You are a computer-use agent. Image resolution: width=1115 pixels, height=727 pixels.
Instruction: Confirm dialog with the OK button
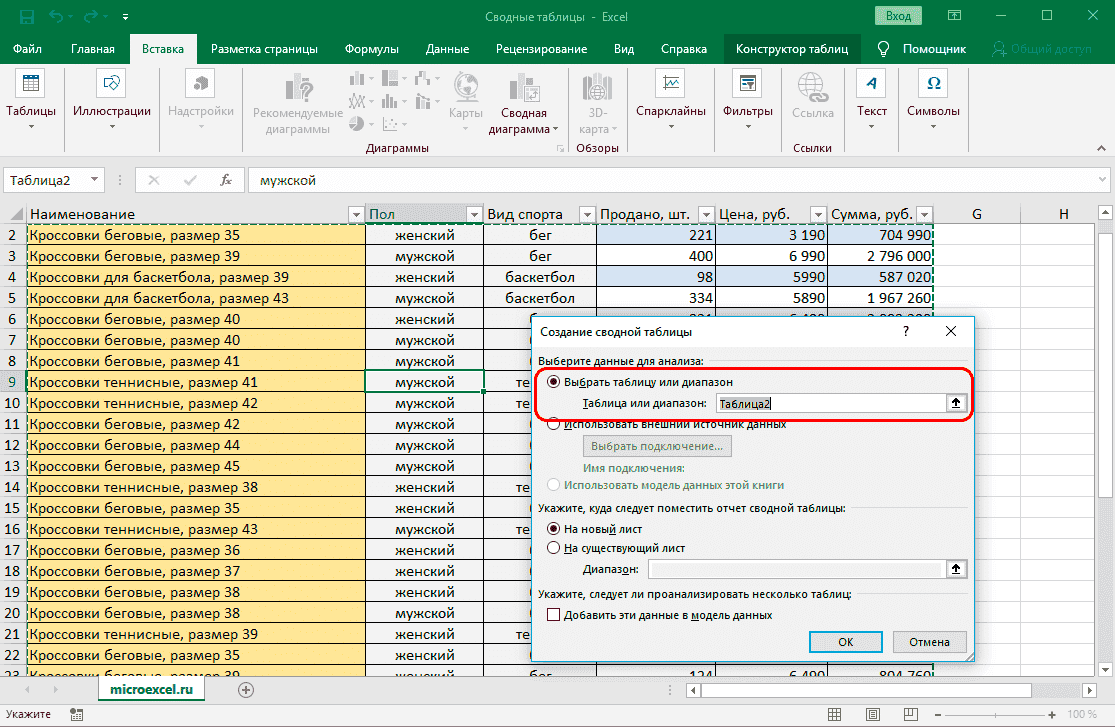click(x=845, y=642)
